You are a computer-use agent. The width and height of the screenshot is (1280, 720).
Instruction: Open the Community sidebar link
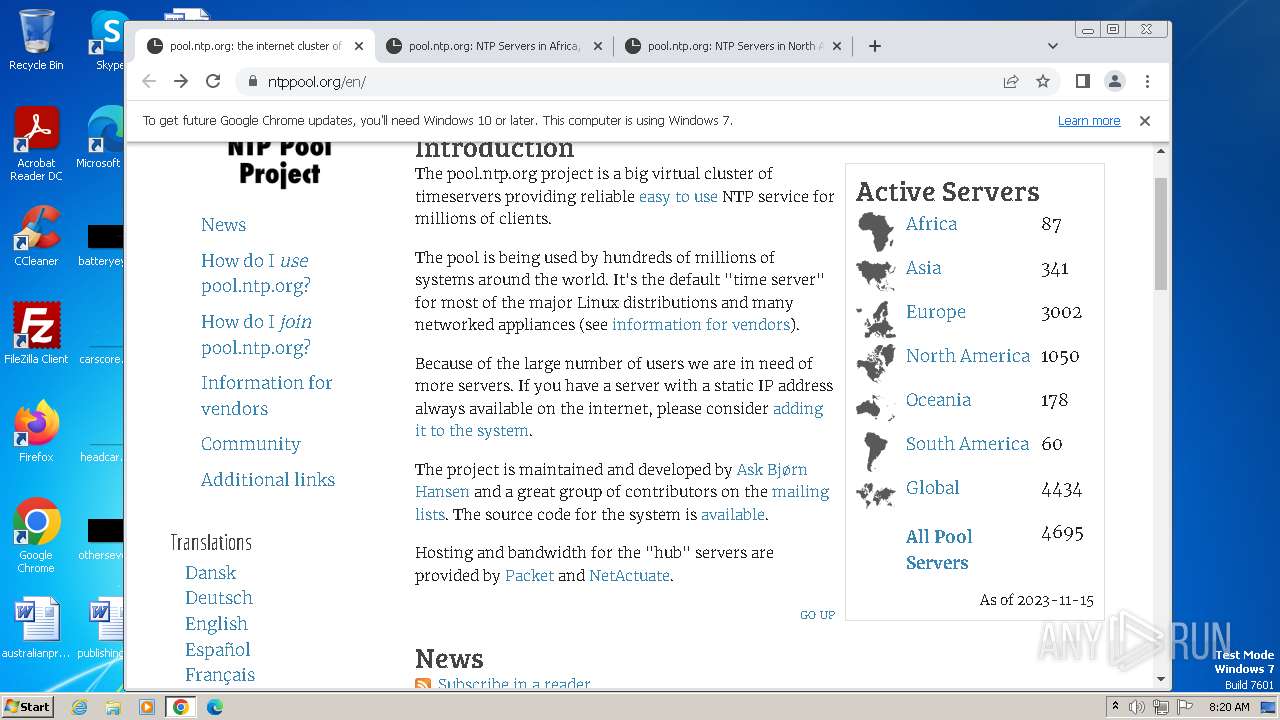tap(250, 444)
